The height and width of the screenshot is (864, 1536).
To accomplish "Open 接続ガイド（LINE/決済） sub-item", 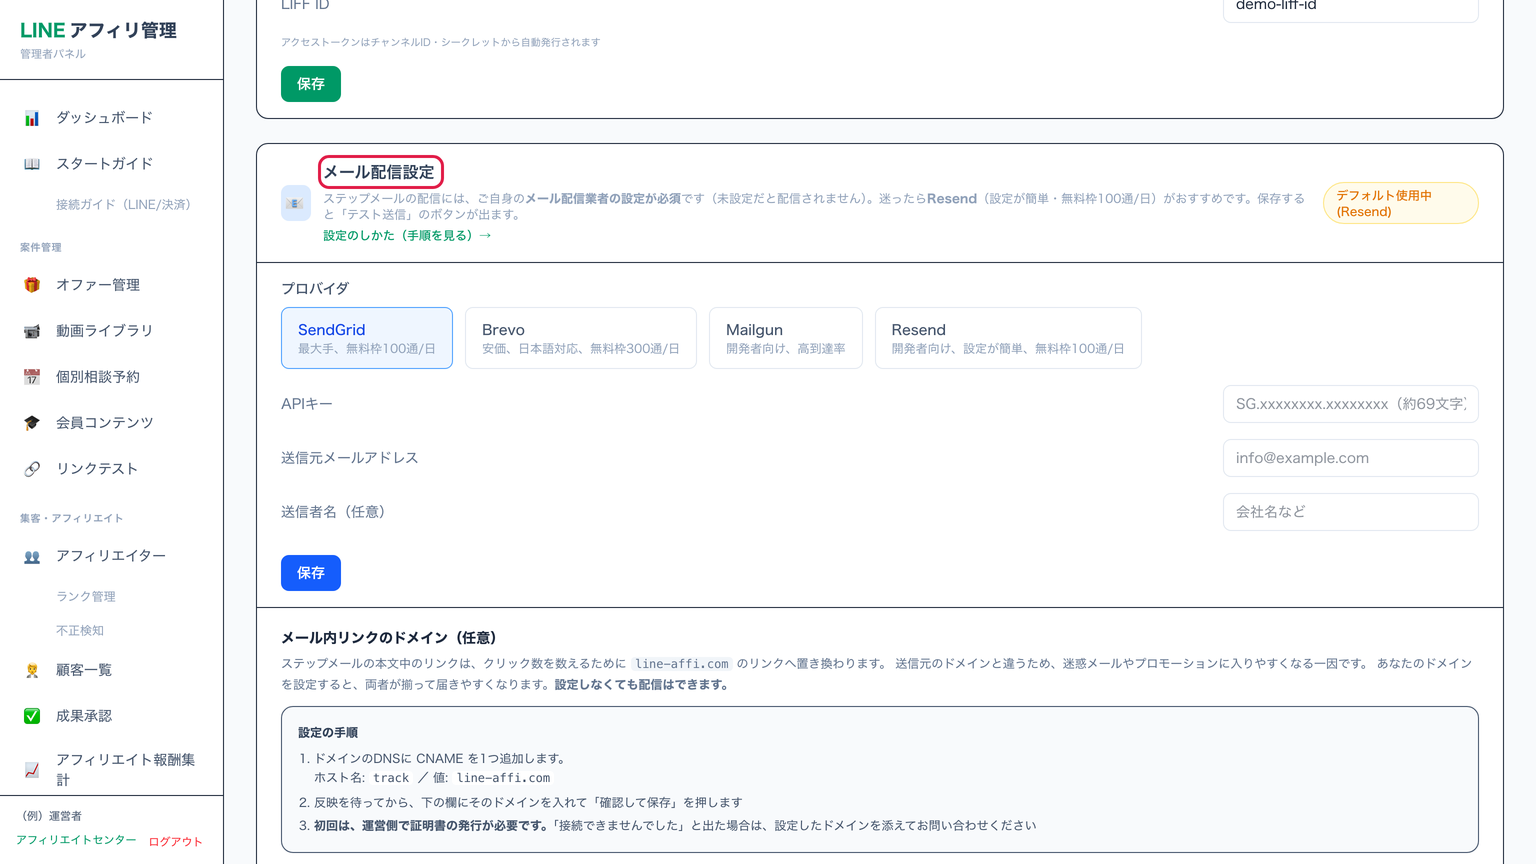I will [x=123, y=205].
